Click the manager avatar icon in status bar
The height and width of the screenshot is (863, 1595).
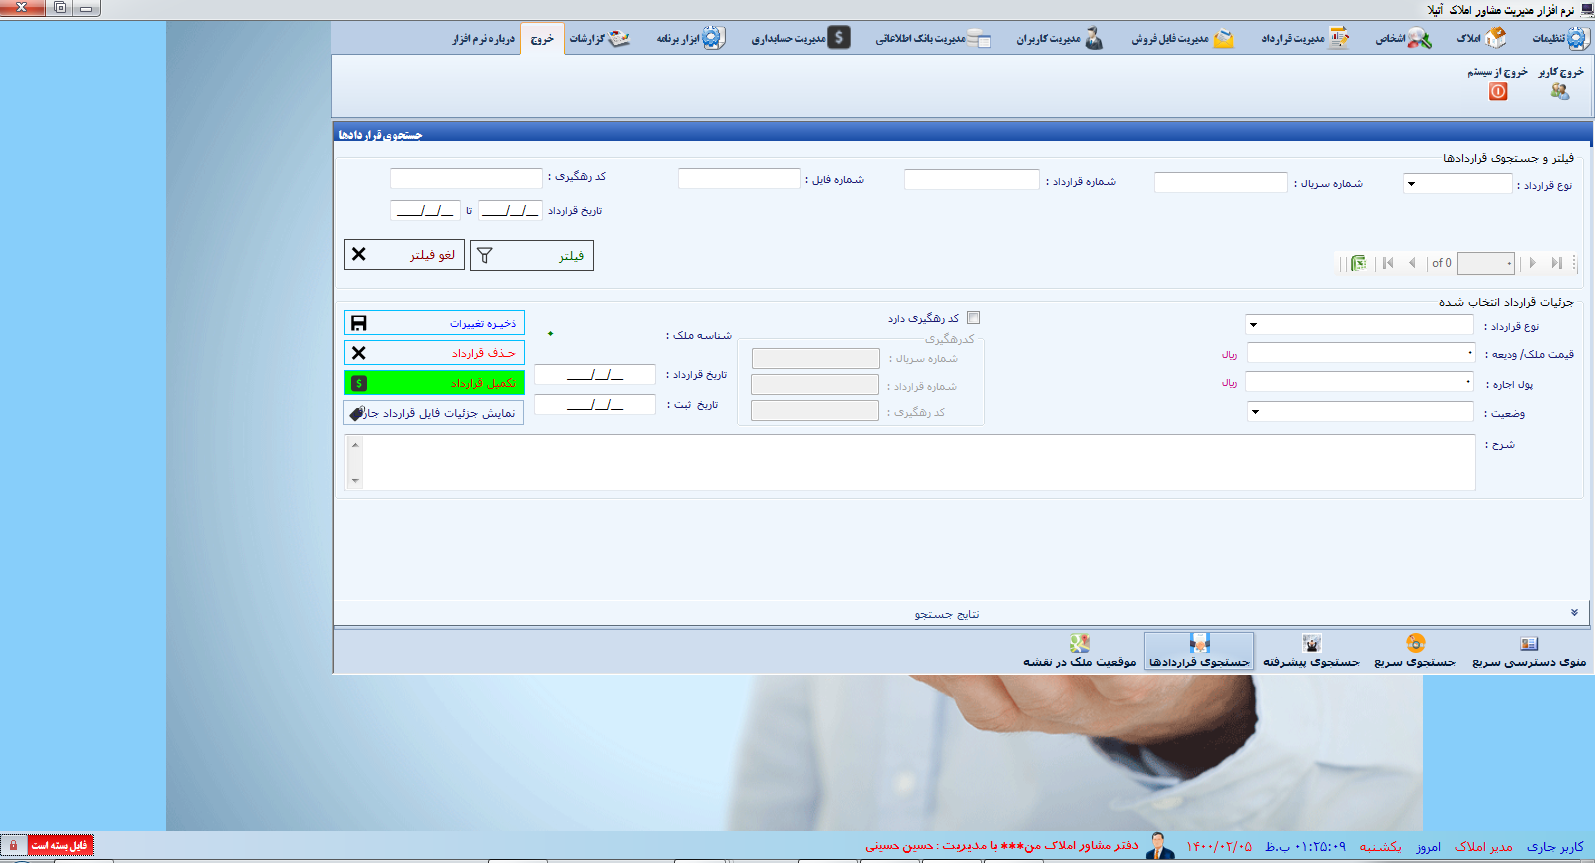coord(1160,846)
